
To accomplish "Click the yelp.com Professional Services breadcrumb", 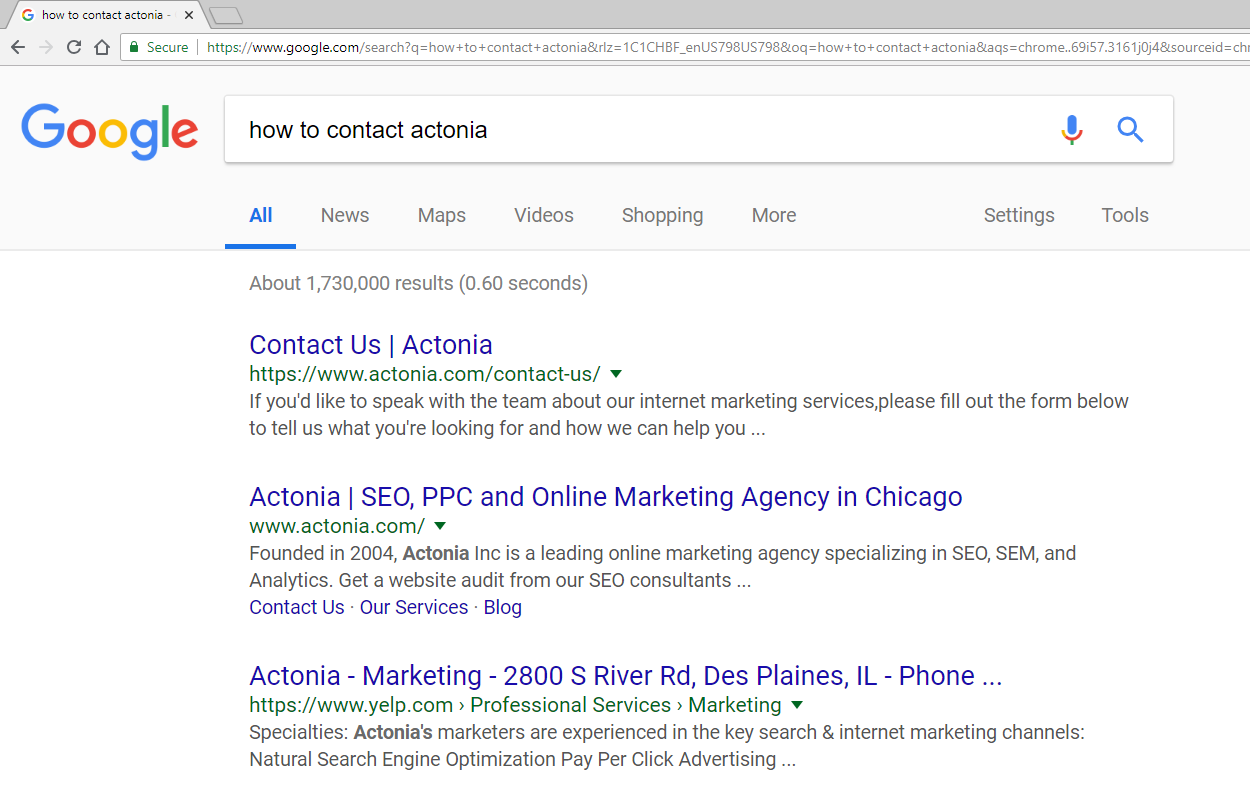I will [x=515, y=705].
